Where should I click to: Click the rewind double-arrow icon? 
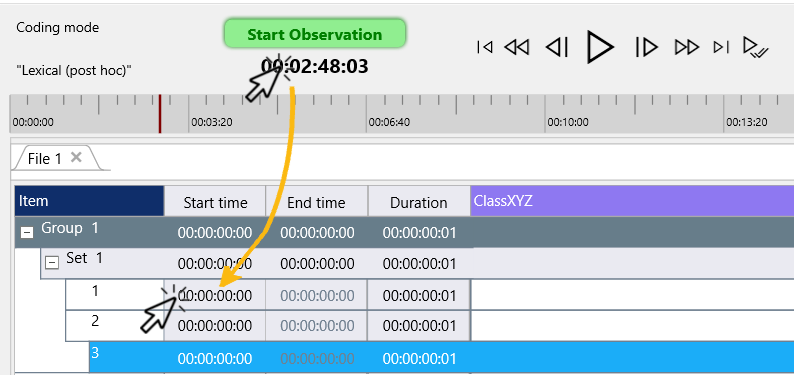[517, 48]
